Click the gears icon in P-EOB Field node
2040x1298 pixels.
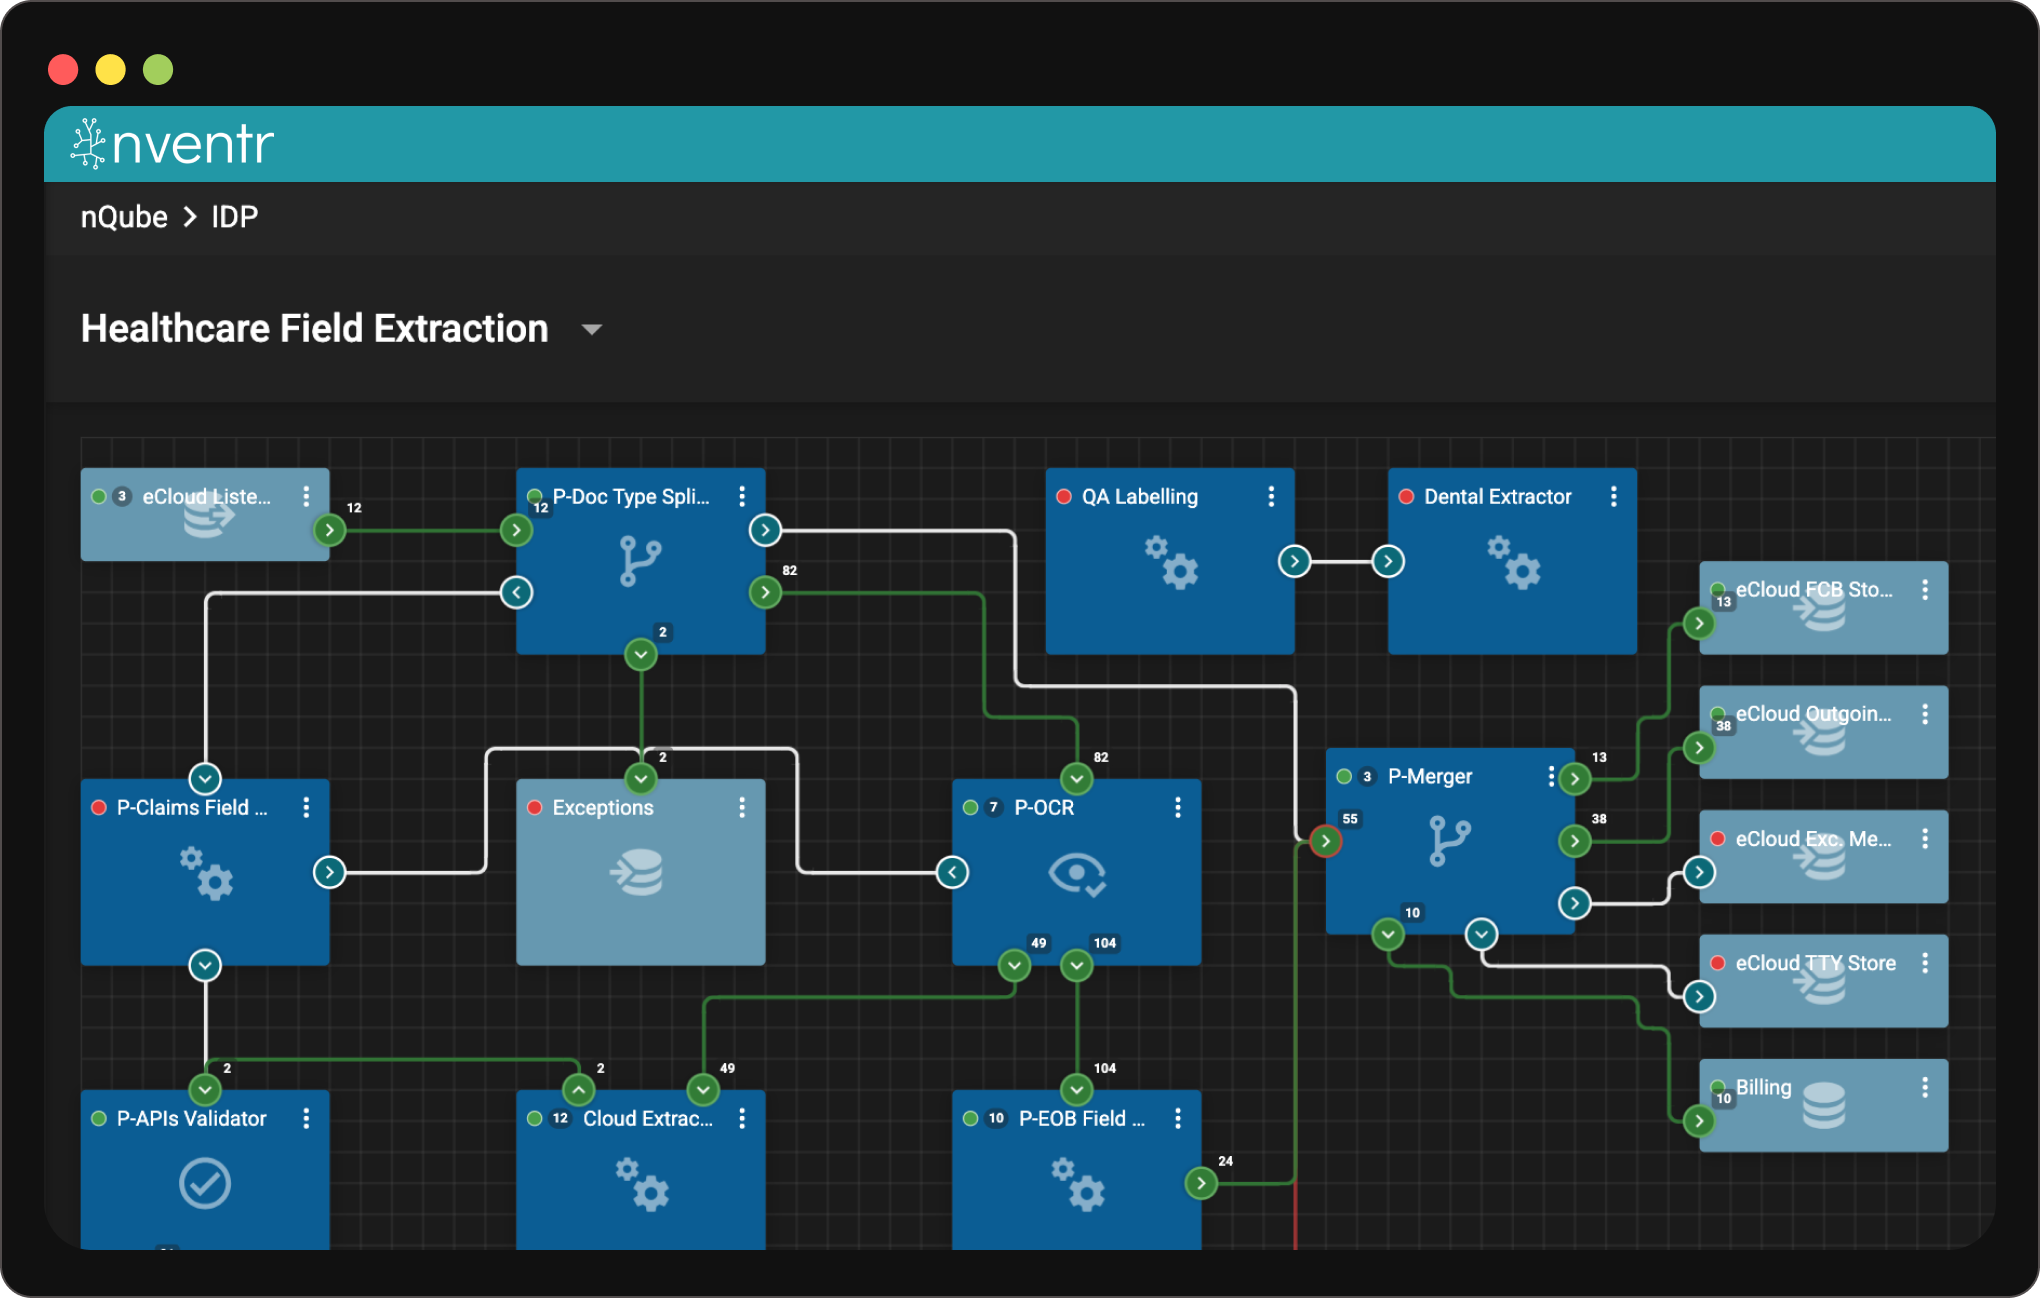pos(1078,1184)
